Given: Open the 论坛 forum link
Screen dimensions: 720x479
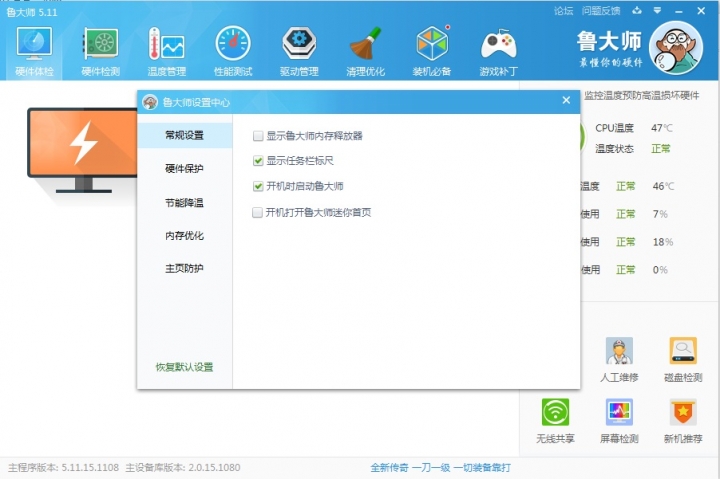Looking at the screenshot, I should pos(563,11).
